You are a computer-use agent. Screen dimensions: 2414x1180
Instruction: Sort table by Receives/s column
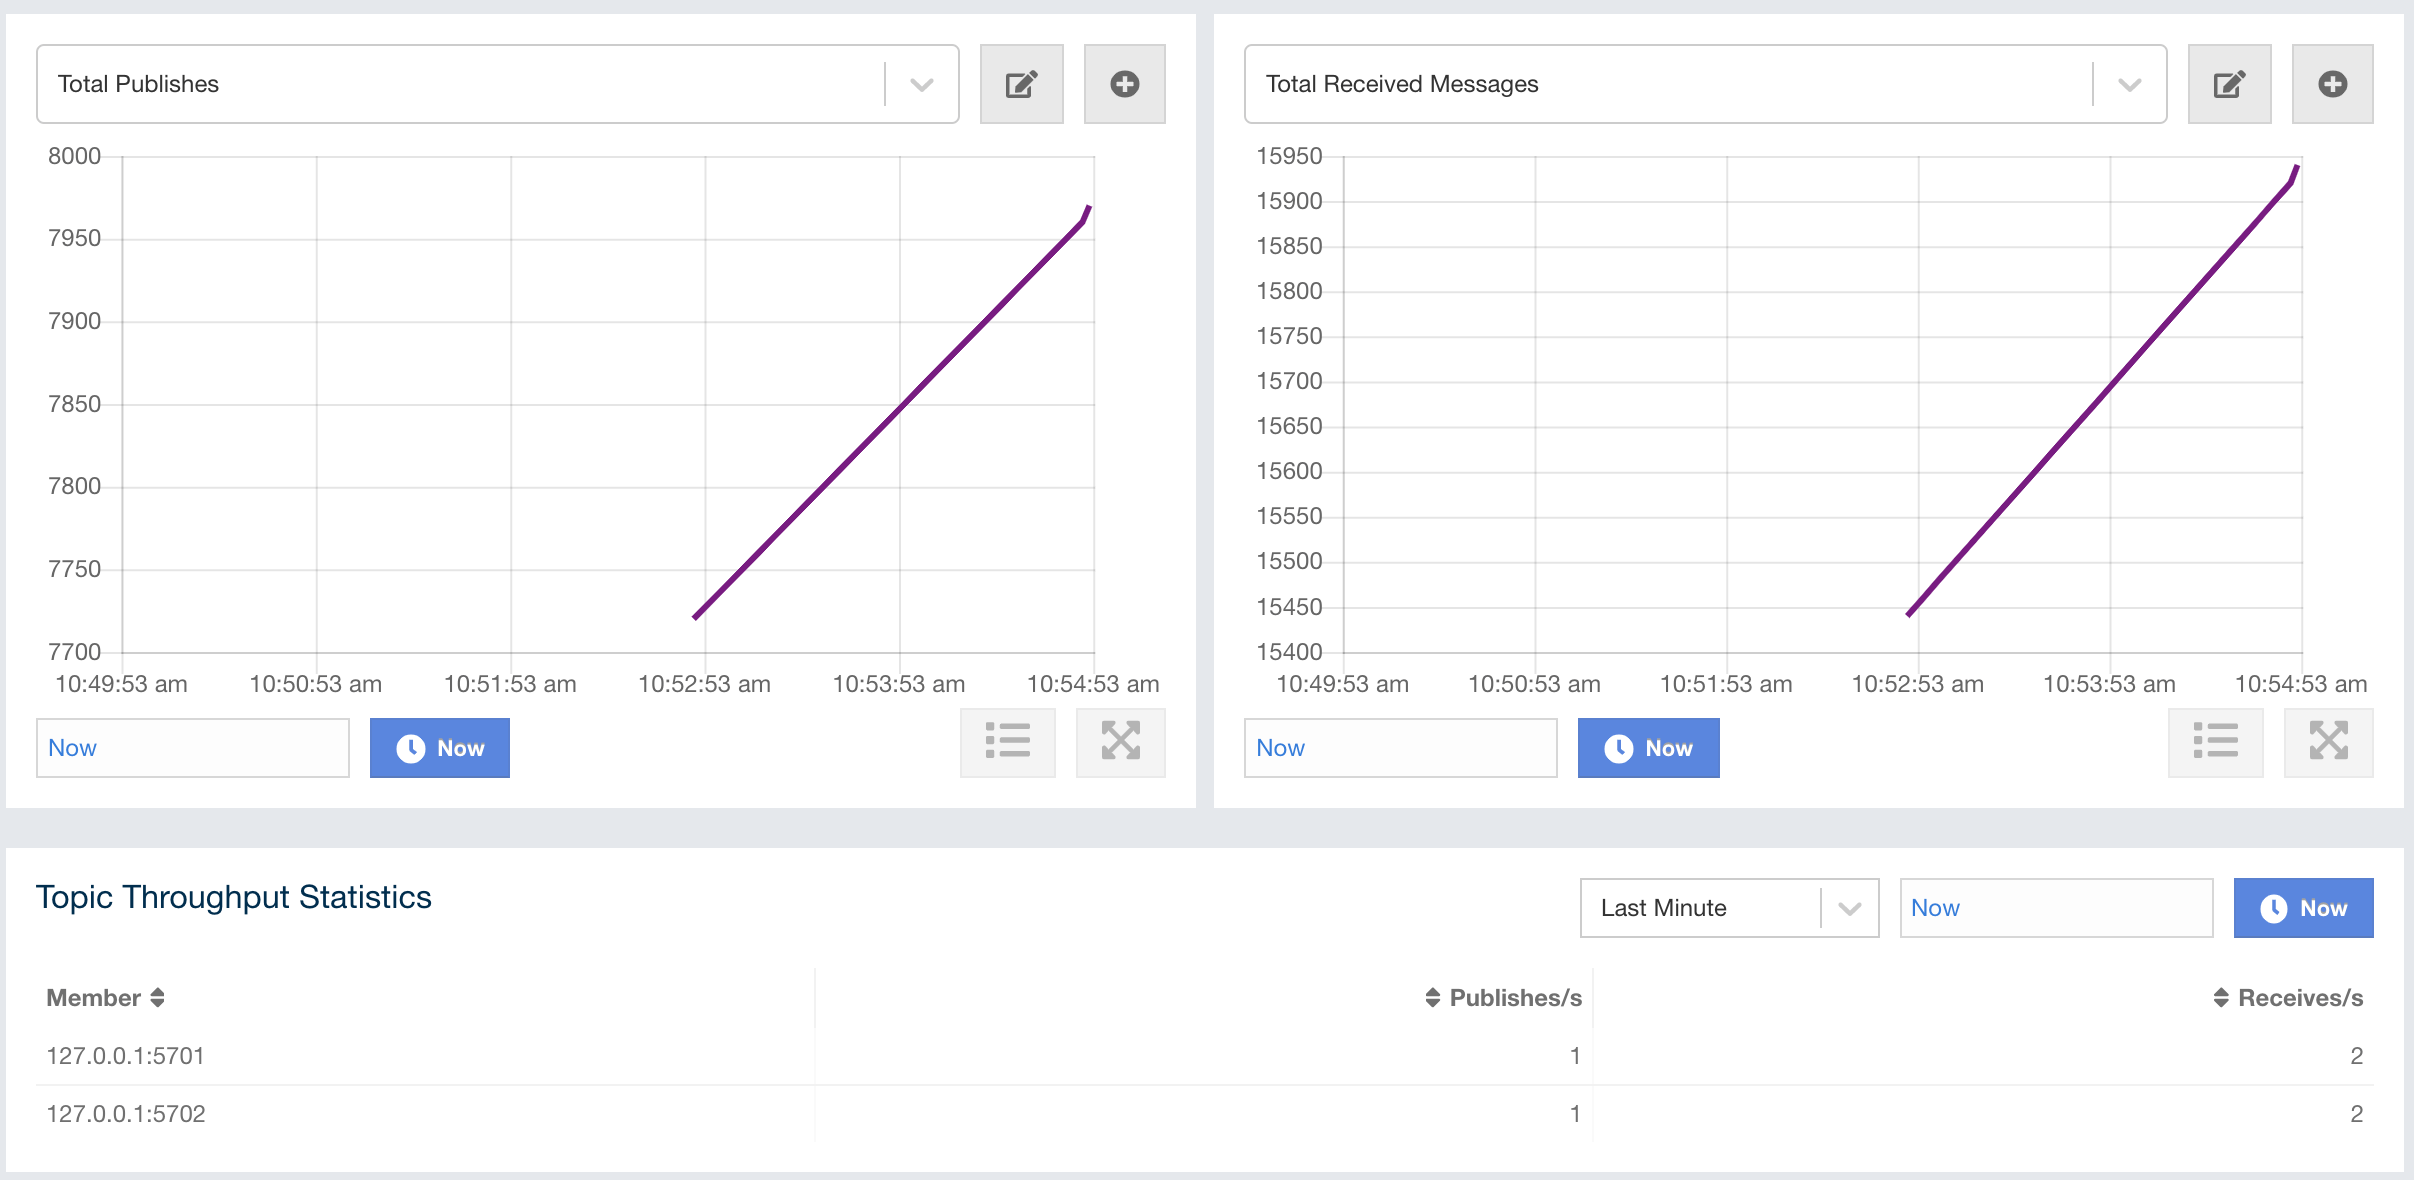click(x=2288, y=998)
